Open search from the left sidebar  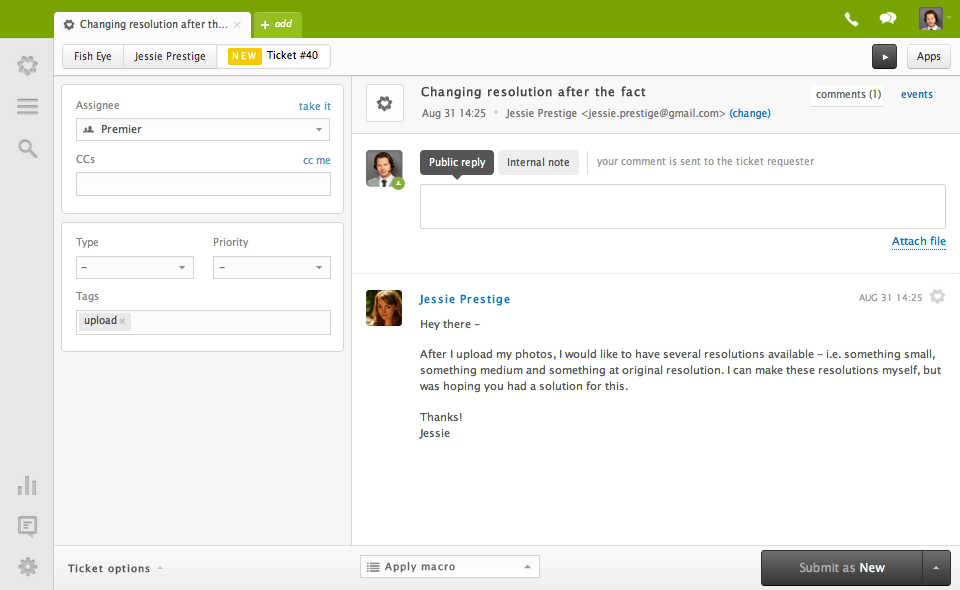(27, 146)
